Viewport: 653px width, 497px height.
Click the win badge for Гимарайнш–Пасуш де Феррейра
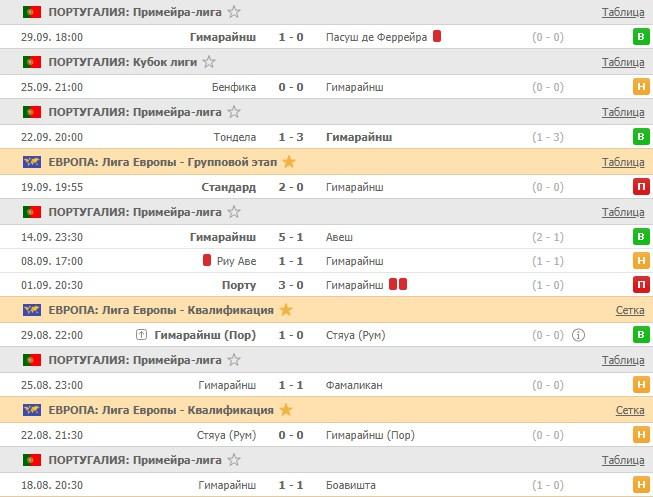coord(640,37)
